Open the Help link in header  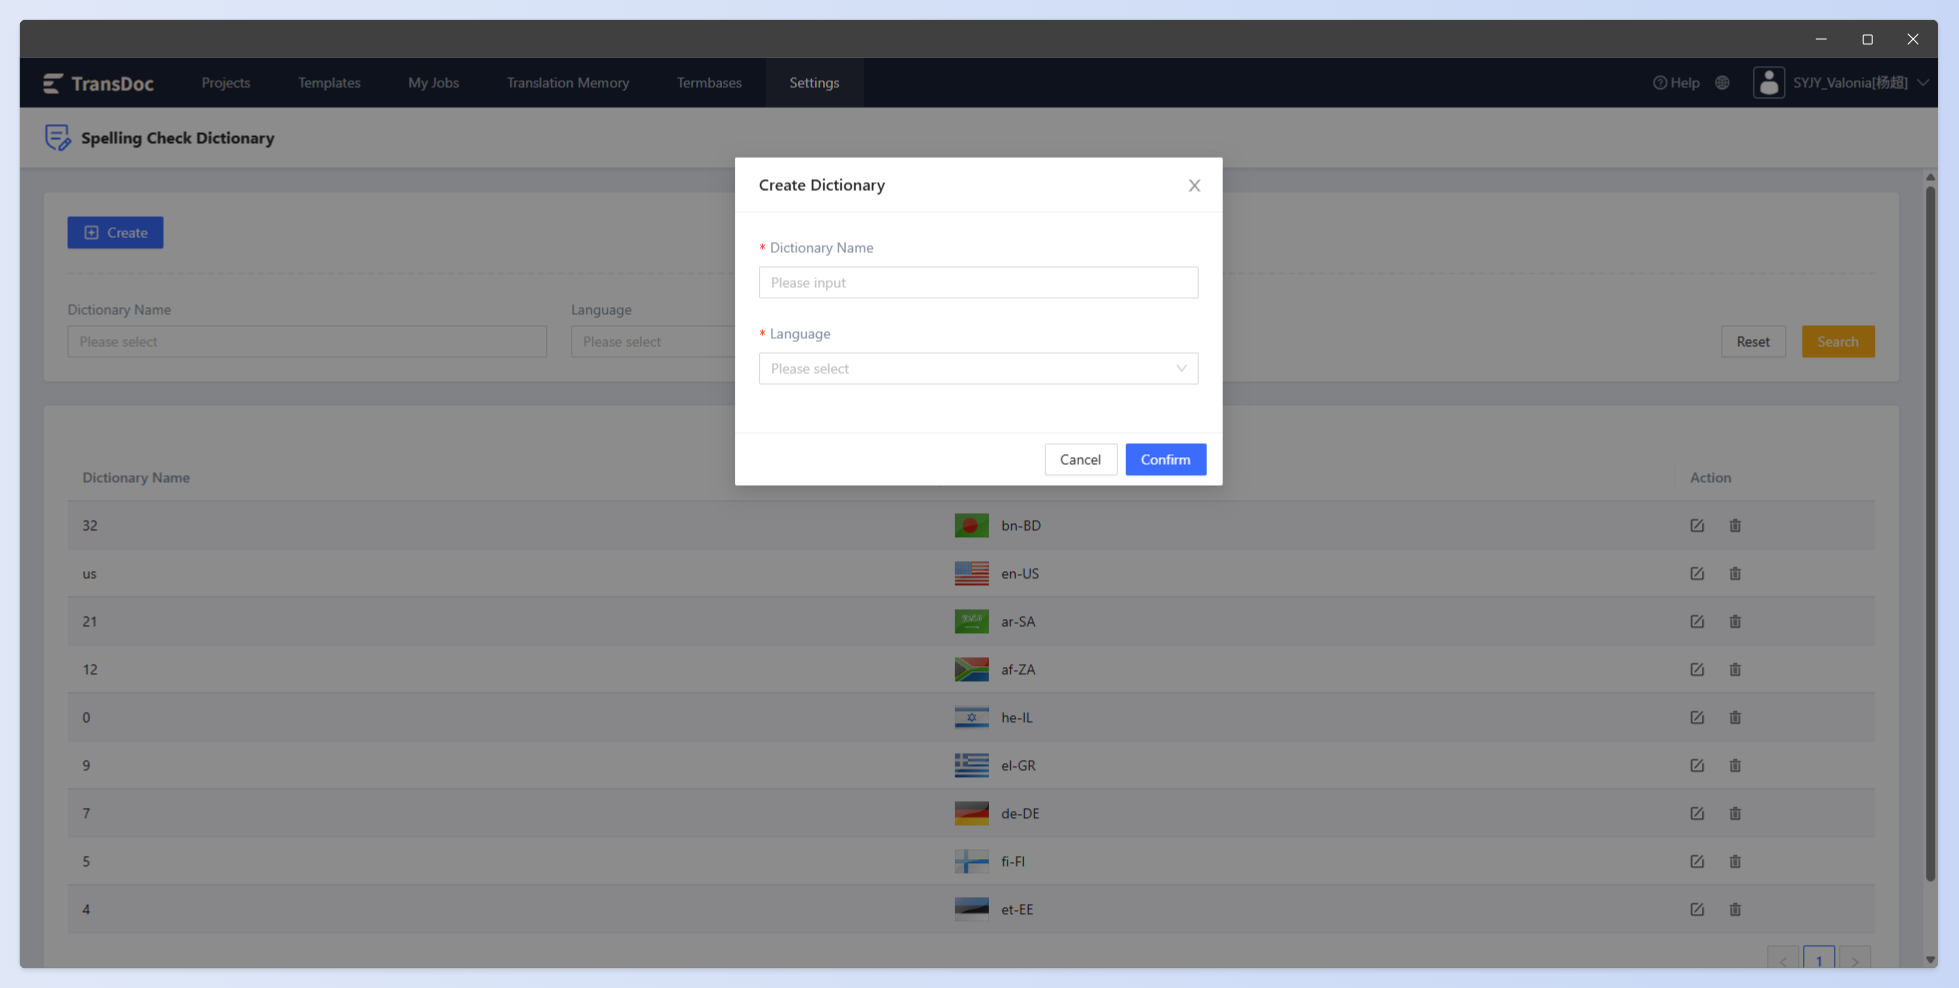(x=1676, y=83)
